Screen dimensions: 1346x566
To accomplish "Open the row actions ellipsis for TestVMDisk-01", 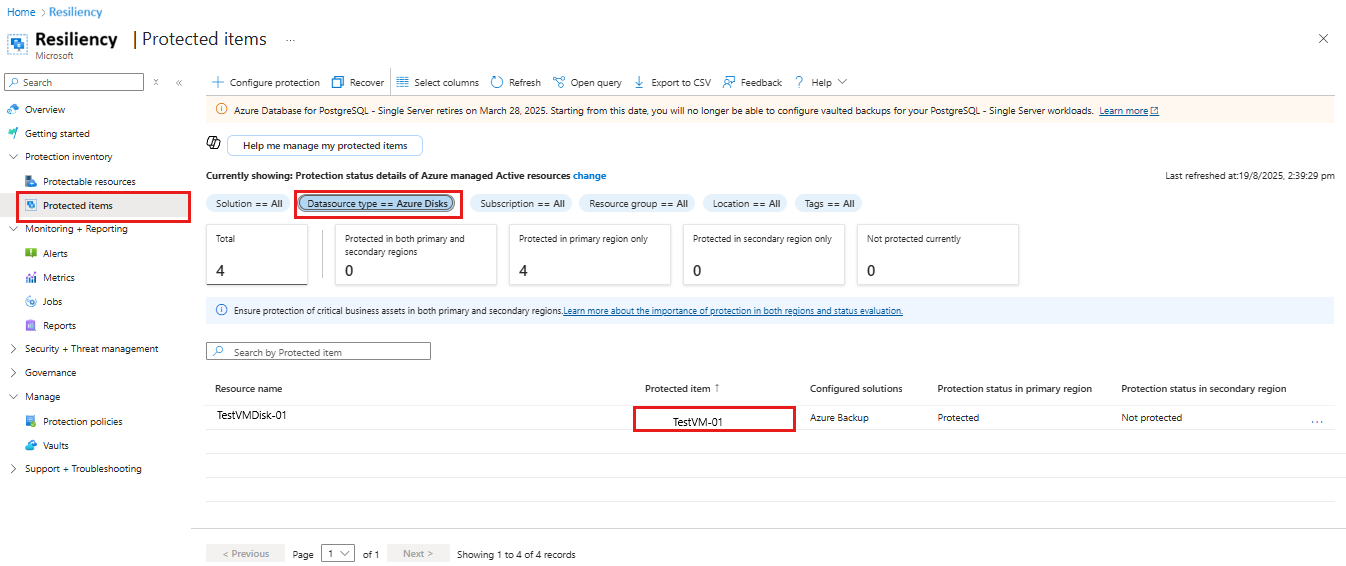I will [1317, 421].
